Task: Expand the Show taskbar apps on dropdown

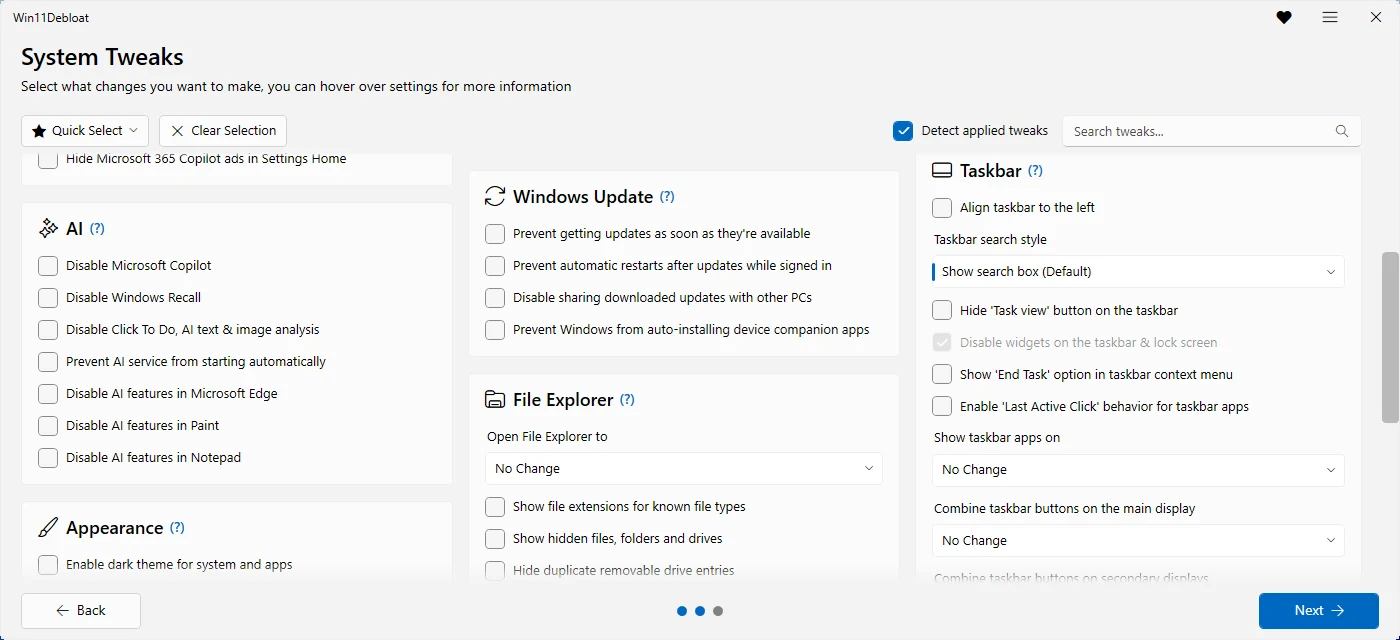Action: [1138, 469]
